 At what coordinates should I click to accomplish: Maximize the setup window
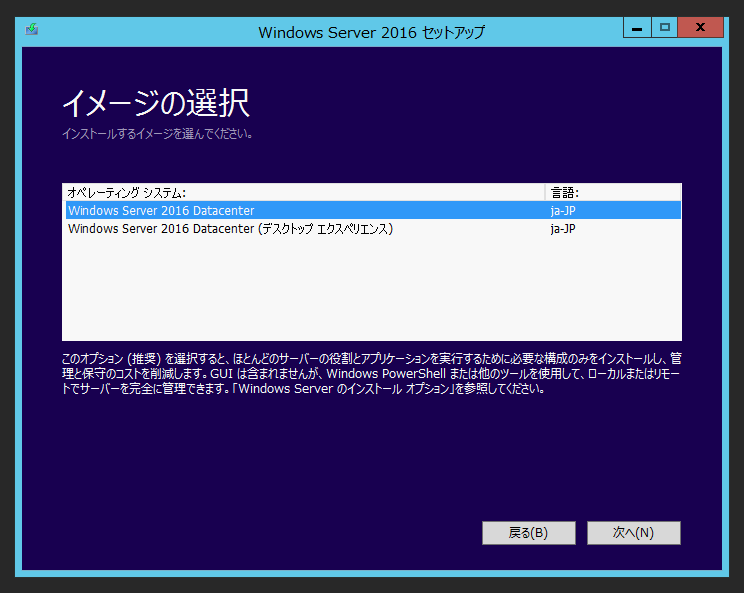point(664,28)
